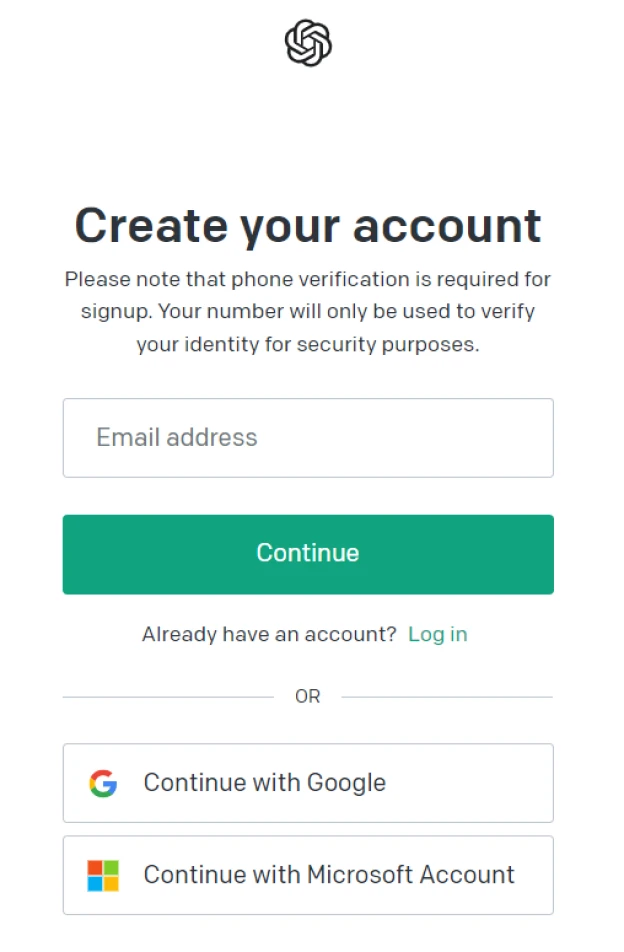Click the multicolored G beside Google text
This screenshot has height=952, width=624.
point(103,783)
